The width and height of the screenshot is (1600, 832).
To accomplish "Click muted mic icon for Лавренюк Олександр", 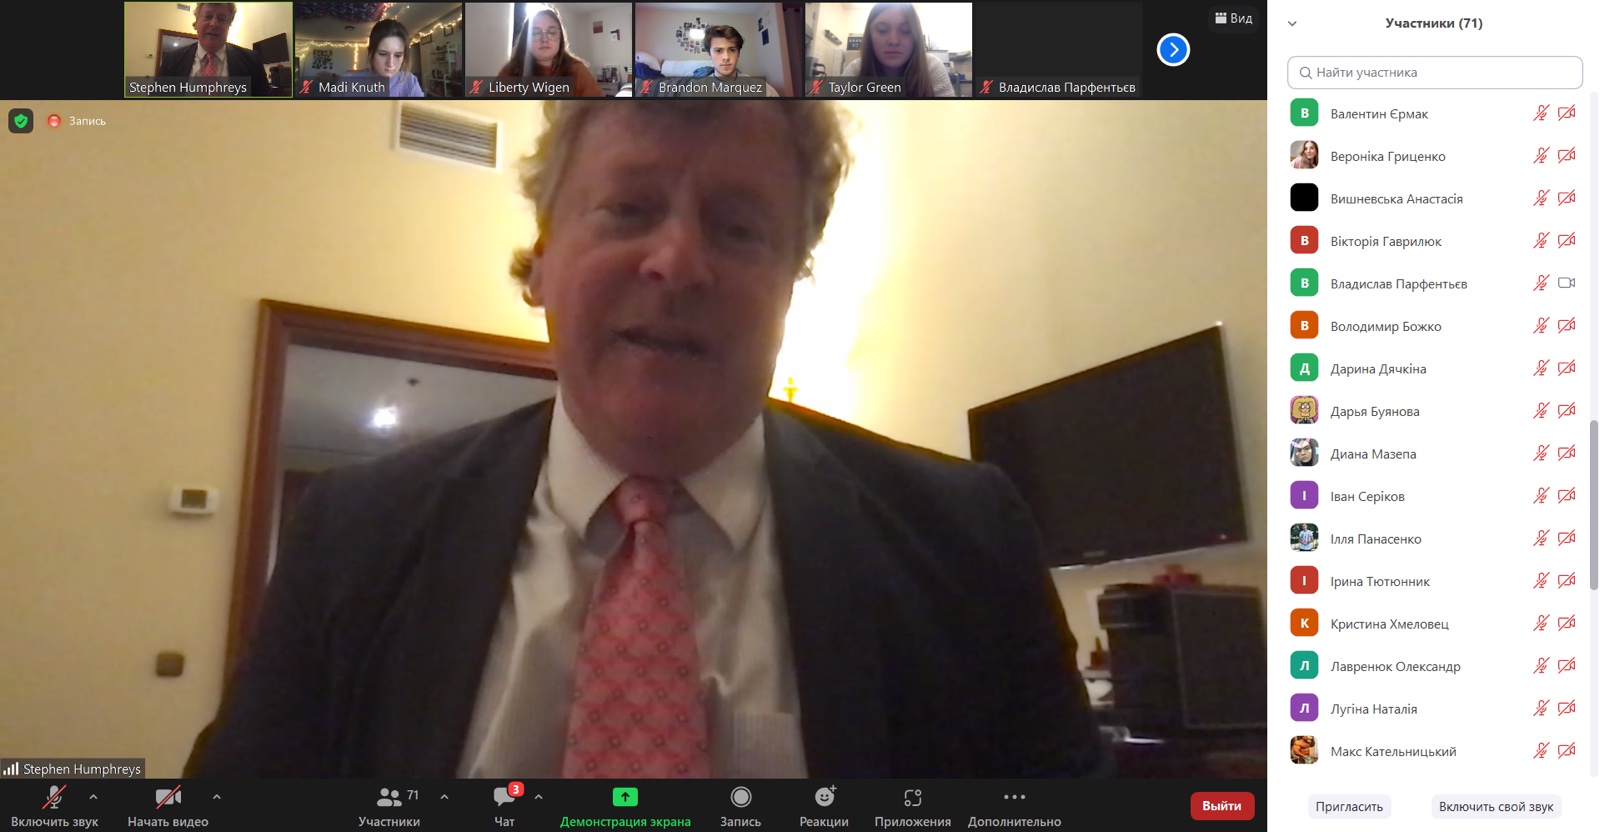I will [x=1541, y=665].
